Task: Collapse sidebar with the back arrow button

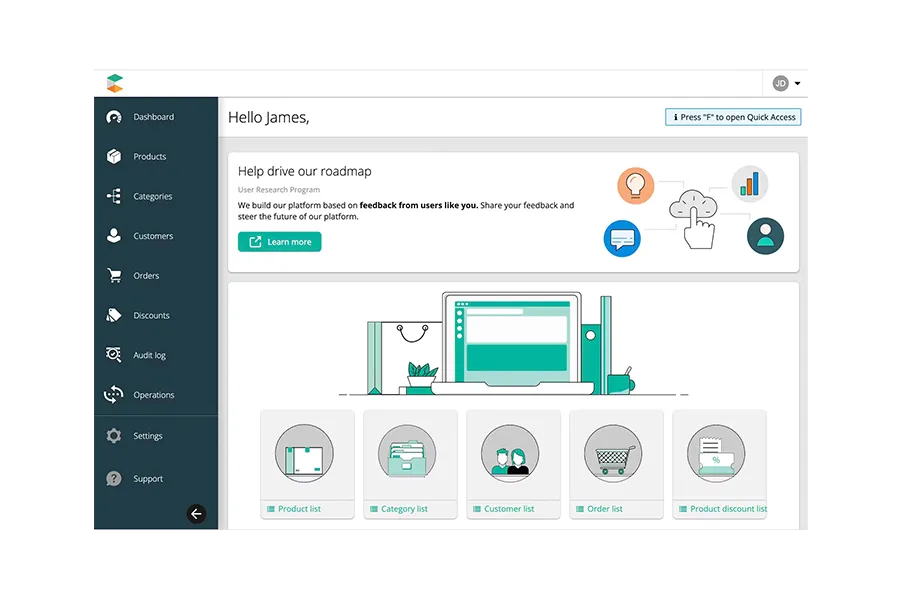Action: pyautogui.click(x=196, y=514)
